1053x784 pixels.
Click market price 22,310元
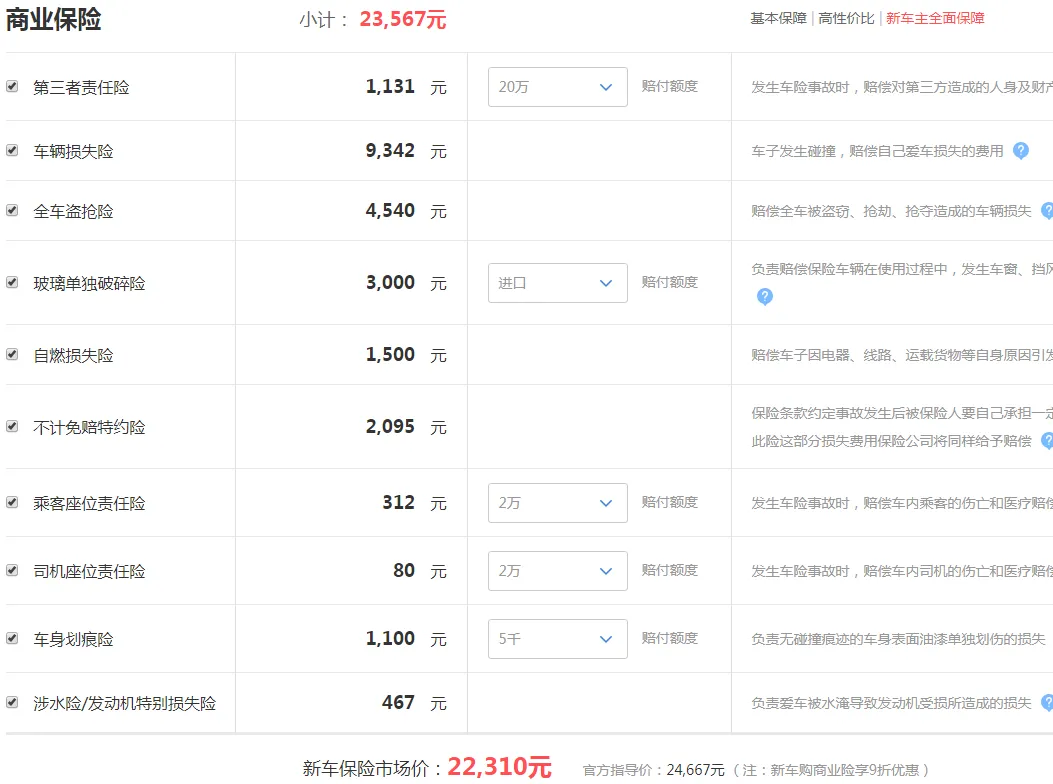coord(500,767)
